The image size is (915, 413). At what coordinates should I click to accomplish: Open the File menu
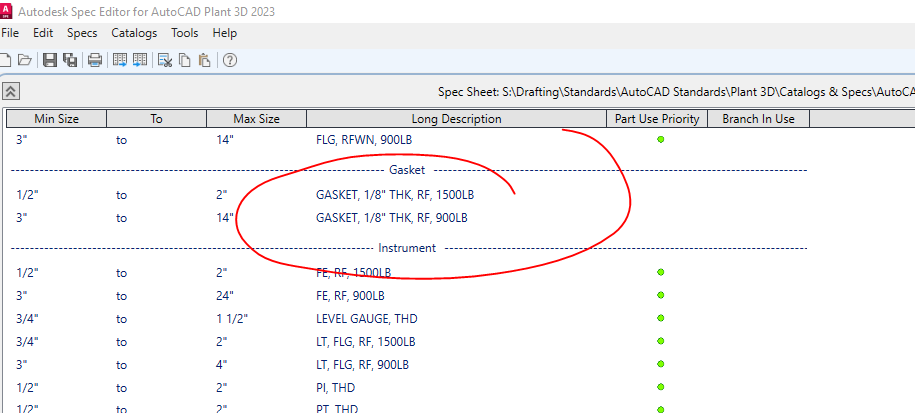click(x=10, y=33)
